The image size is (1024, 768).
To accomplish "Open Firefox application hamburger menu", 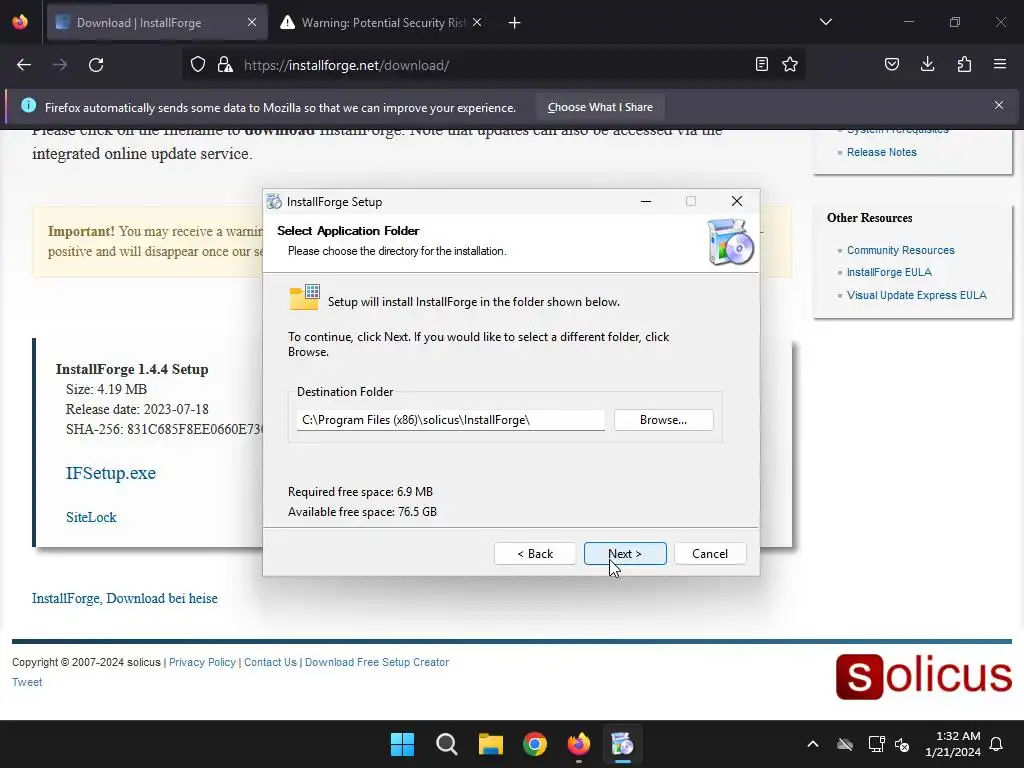I will pos(1000,64).
